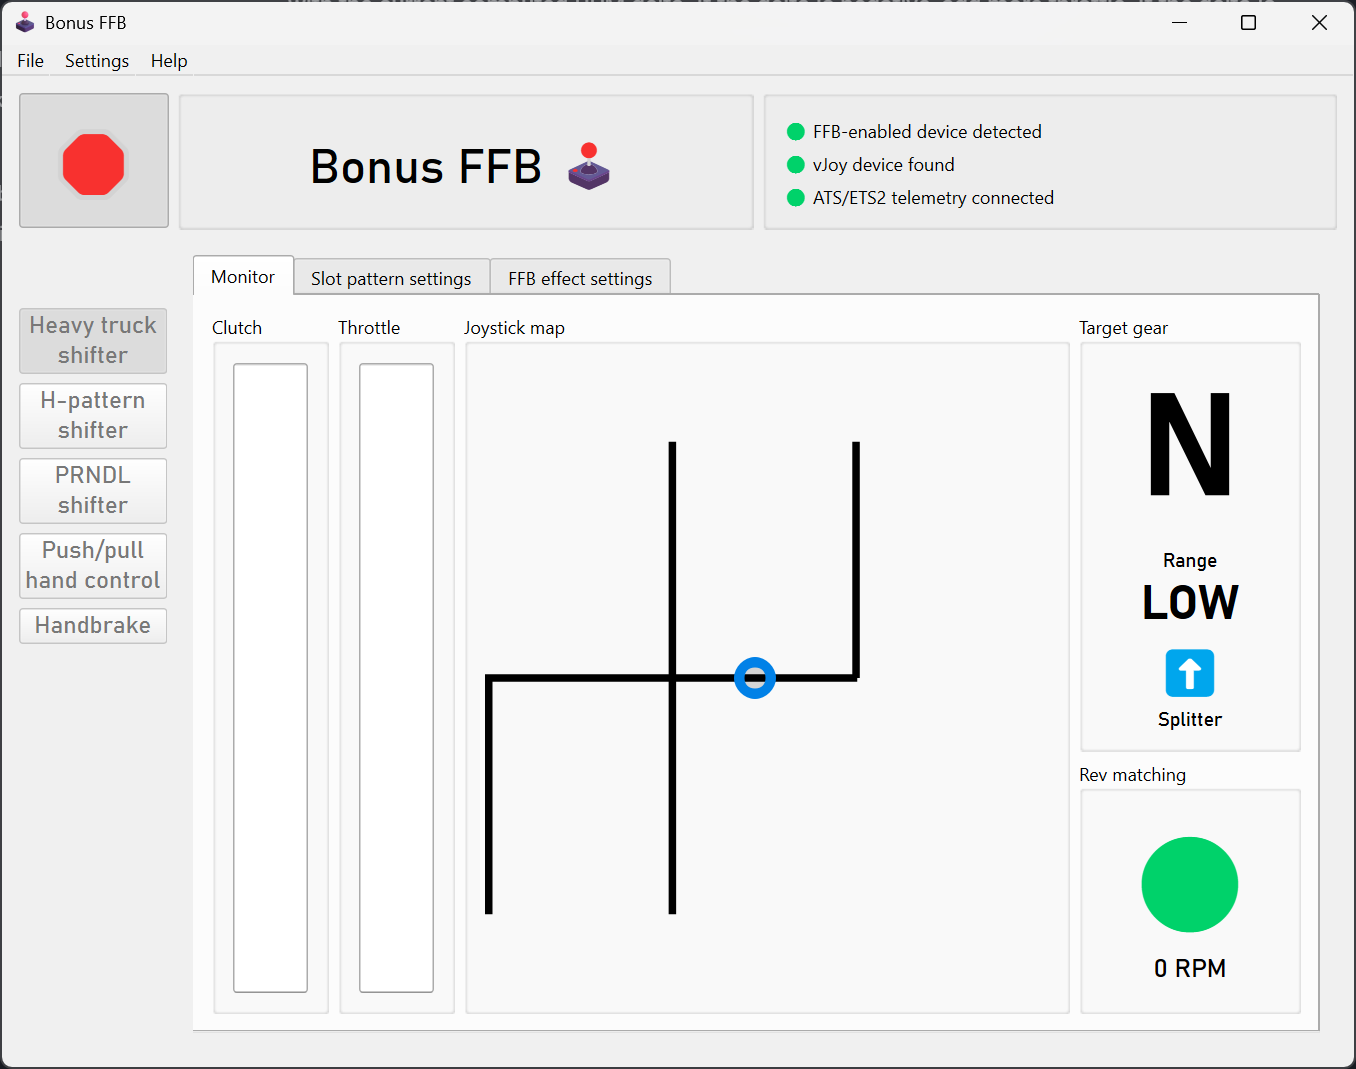
Task: Click the target gear N indicator
Action: [x=1190, y=444]
